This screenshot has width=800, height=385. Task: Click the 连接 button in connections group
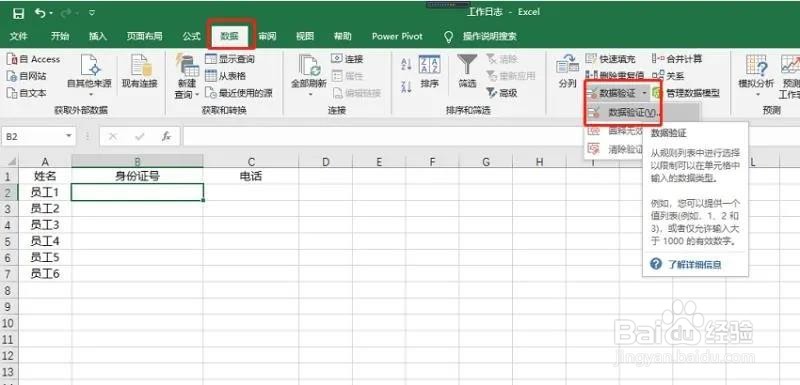347,59
